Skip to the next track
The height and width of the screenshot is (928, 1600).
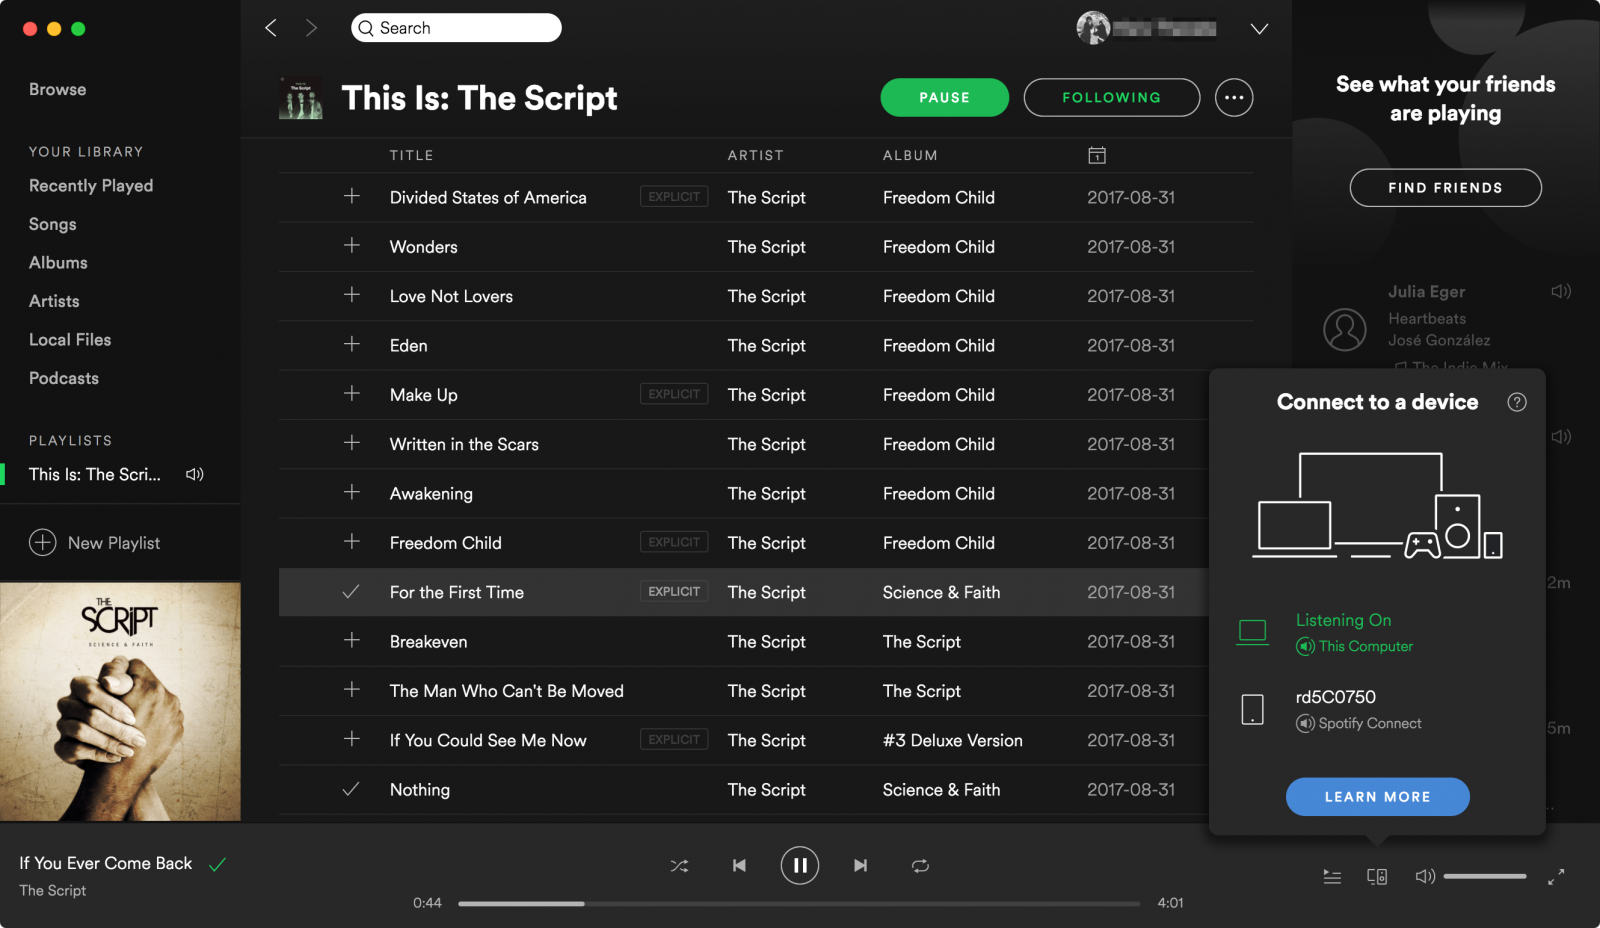(860, 866)
